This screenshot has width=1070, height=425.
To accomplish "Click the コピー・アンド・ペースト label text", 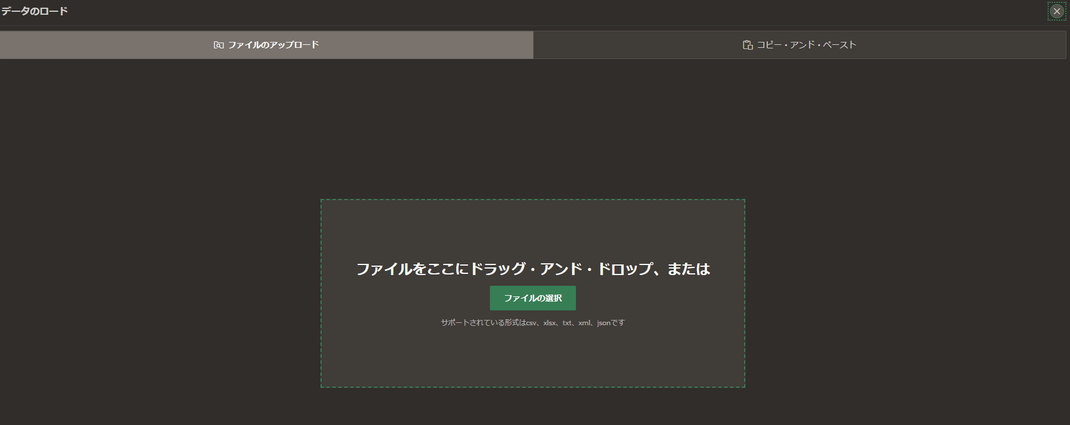I will (806, 45).
